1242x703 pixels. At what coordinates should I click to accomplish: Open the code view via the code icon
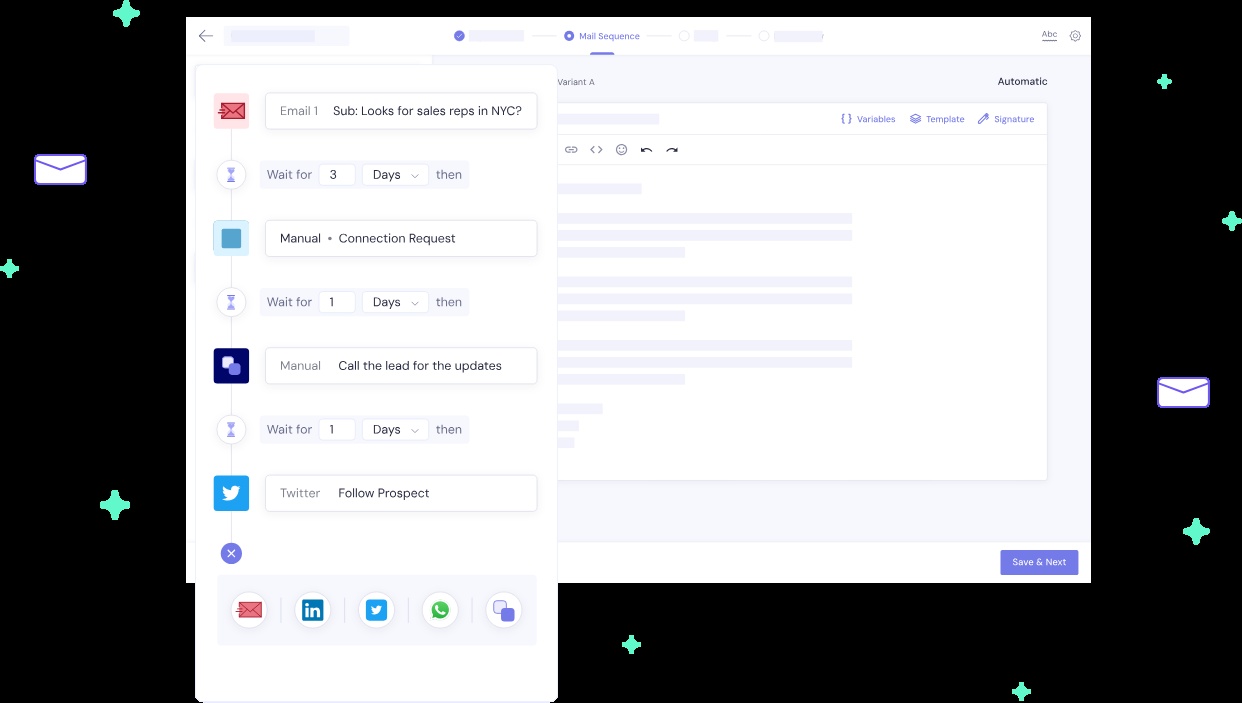click(597, 149)
